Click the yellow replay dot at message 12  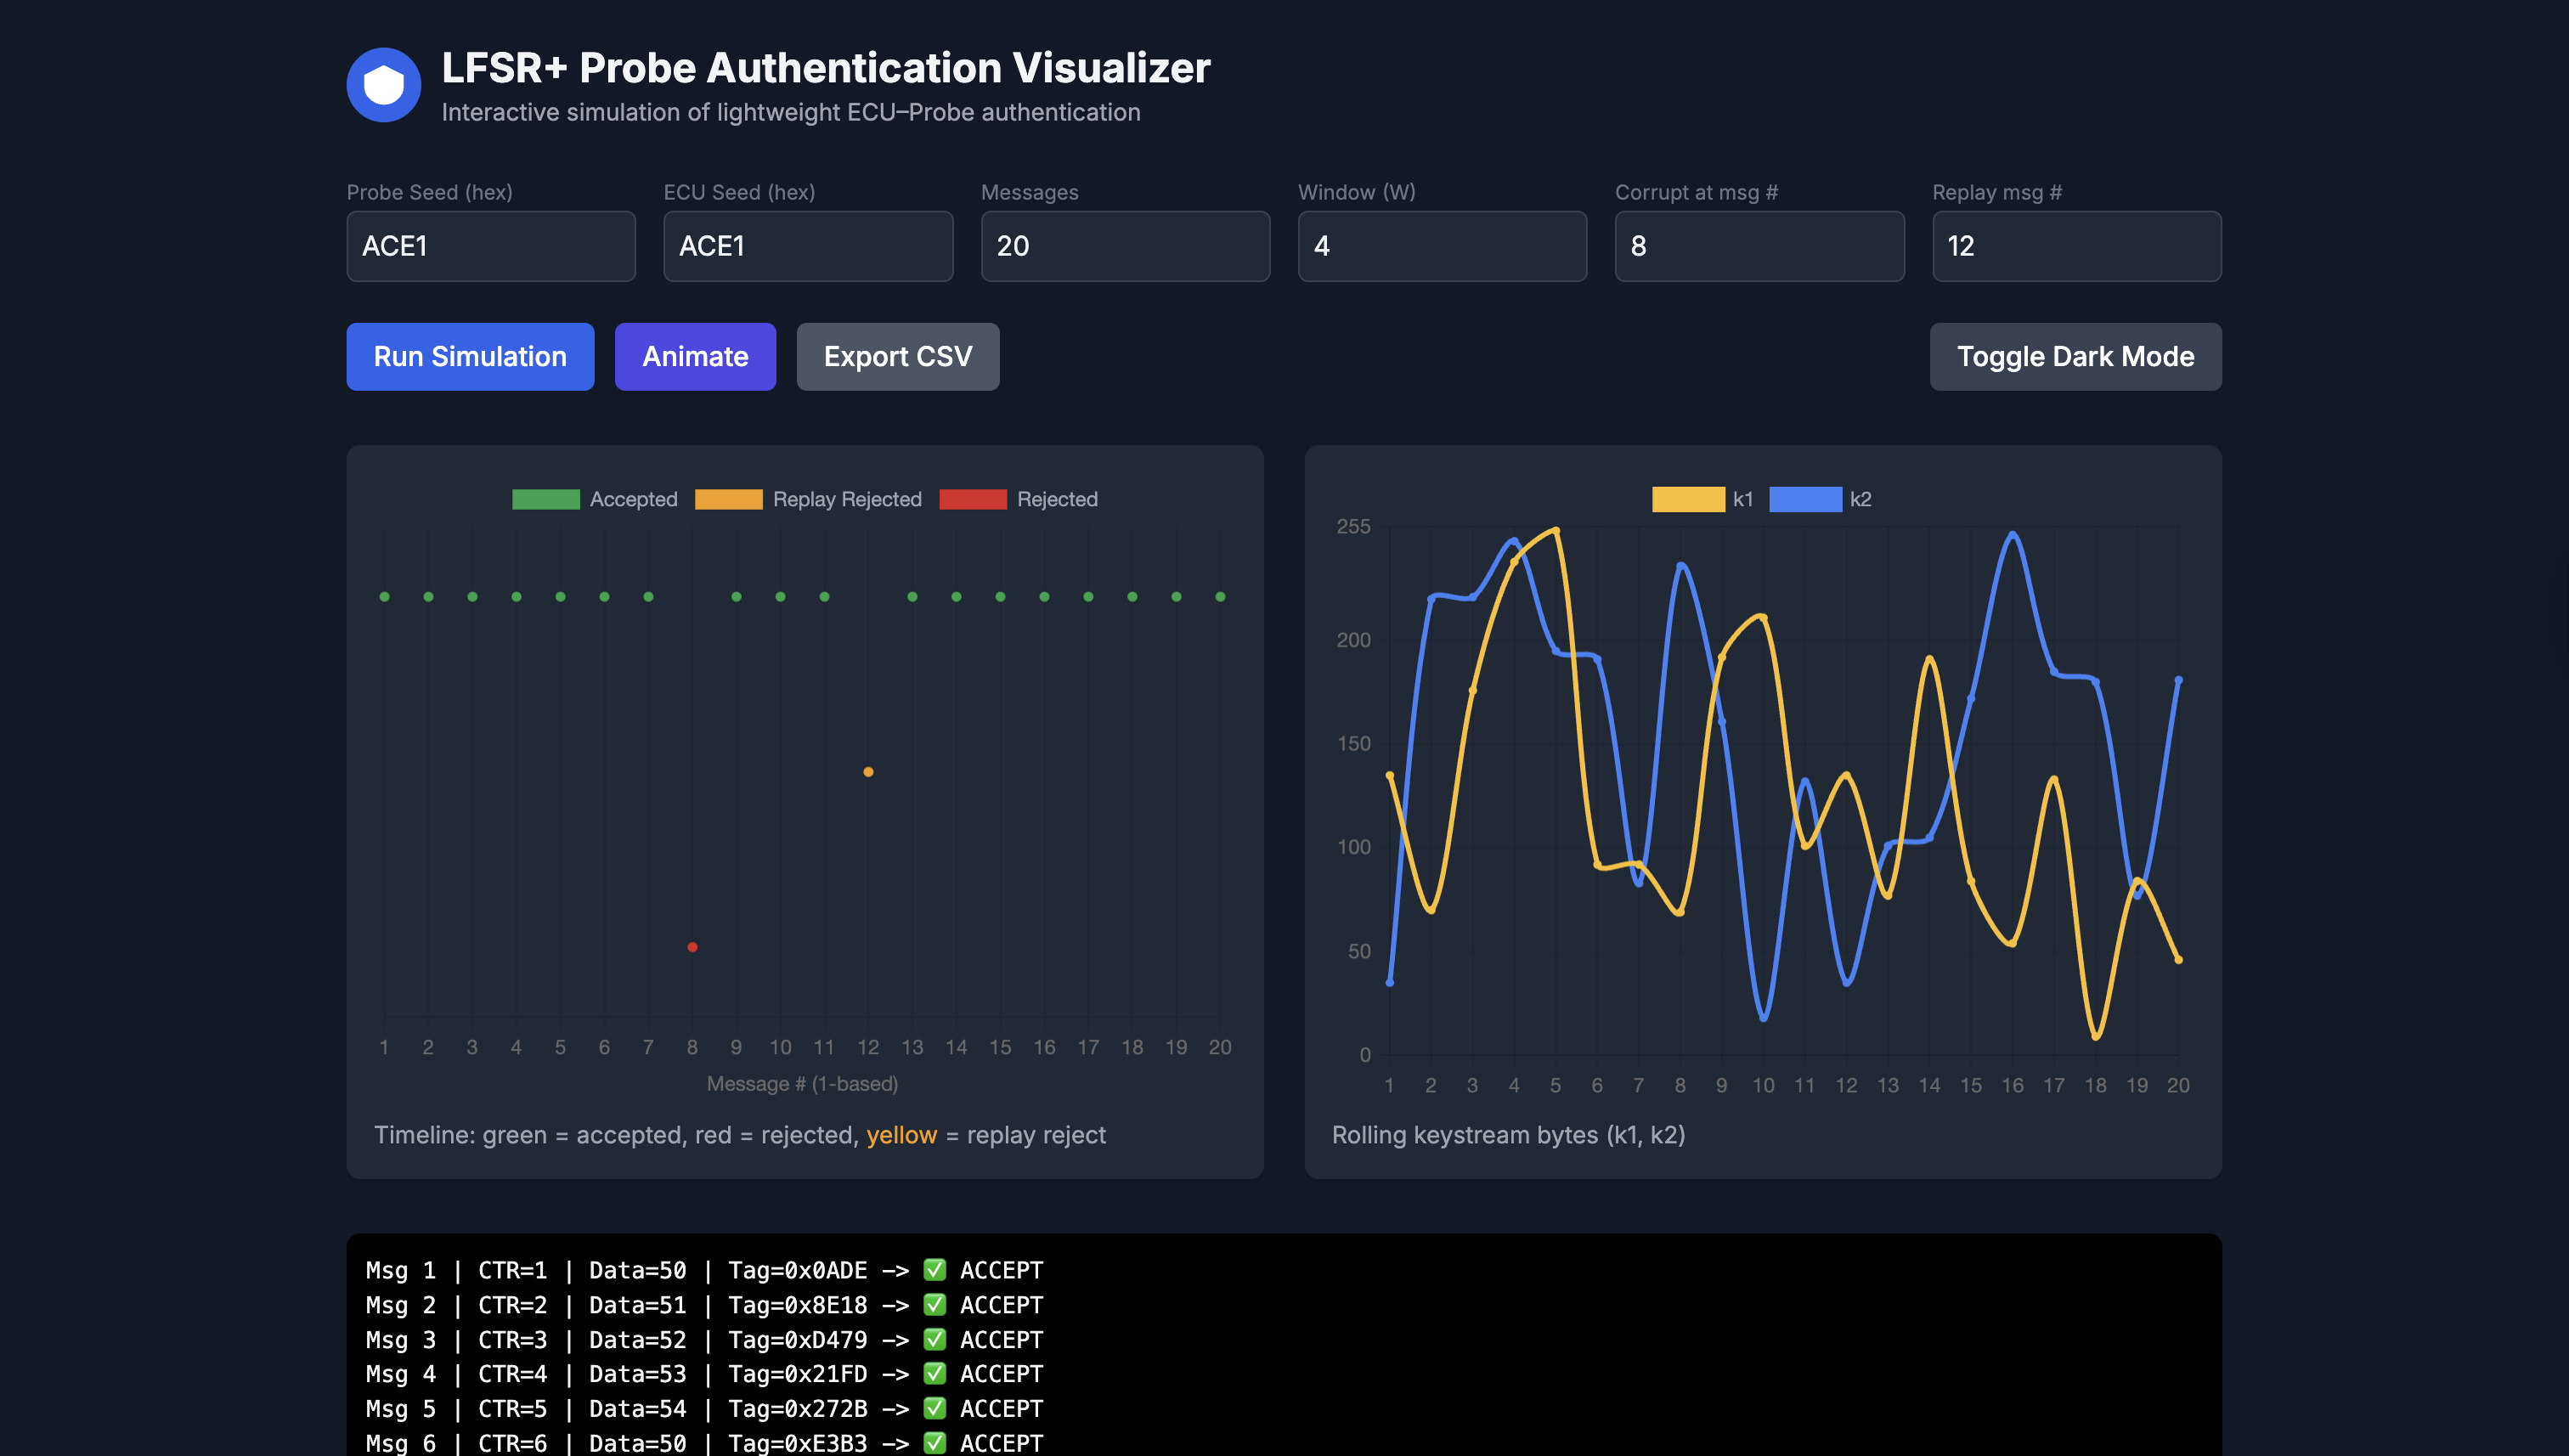pos(868,771)
